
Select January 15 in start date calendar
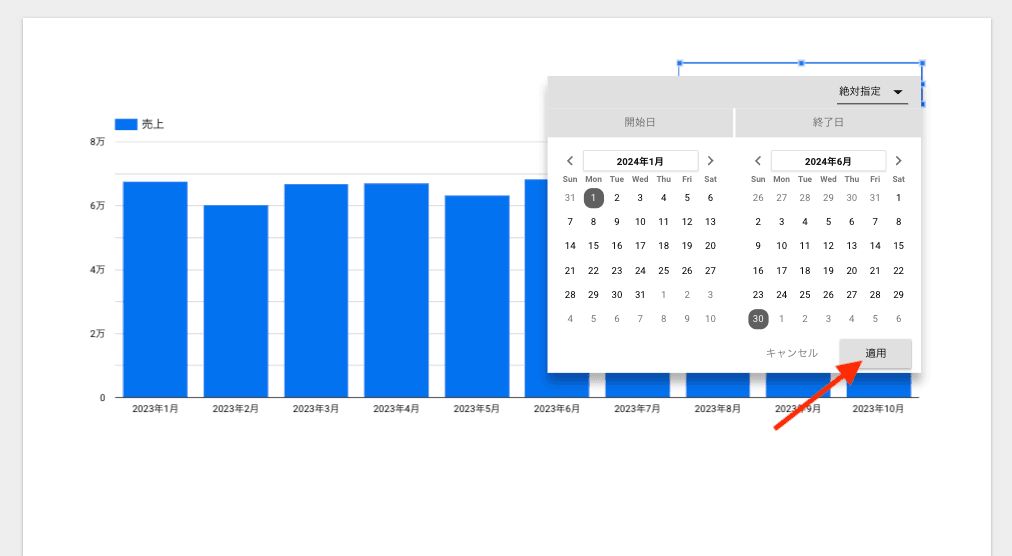coord(593,246)
